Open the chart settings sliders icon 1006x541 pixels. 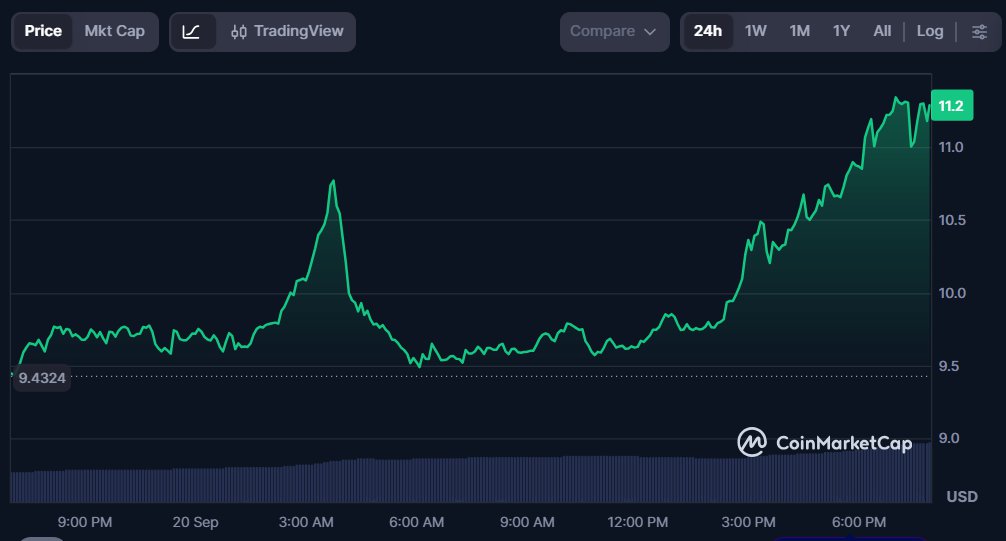[x=979, y=31]
